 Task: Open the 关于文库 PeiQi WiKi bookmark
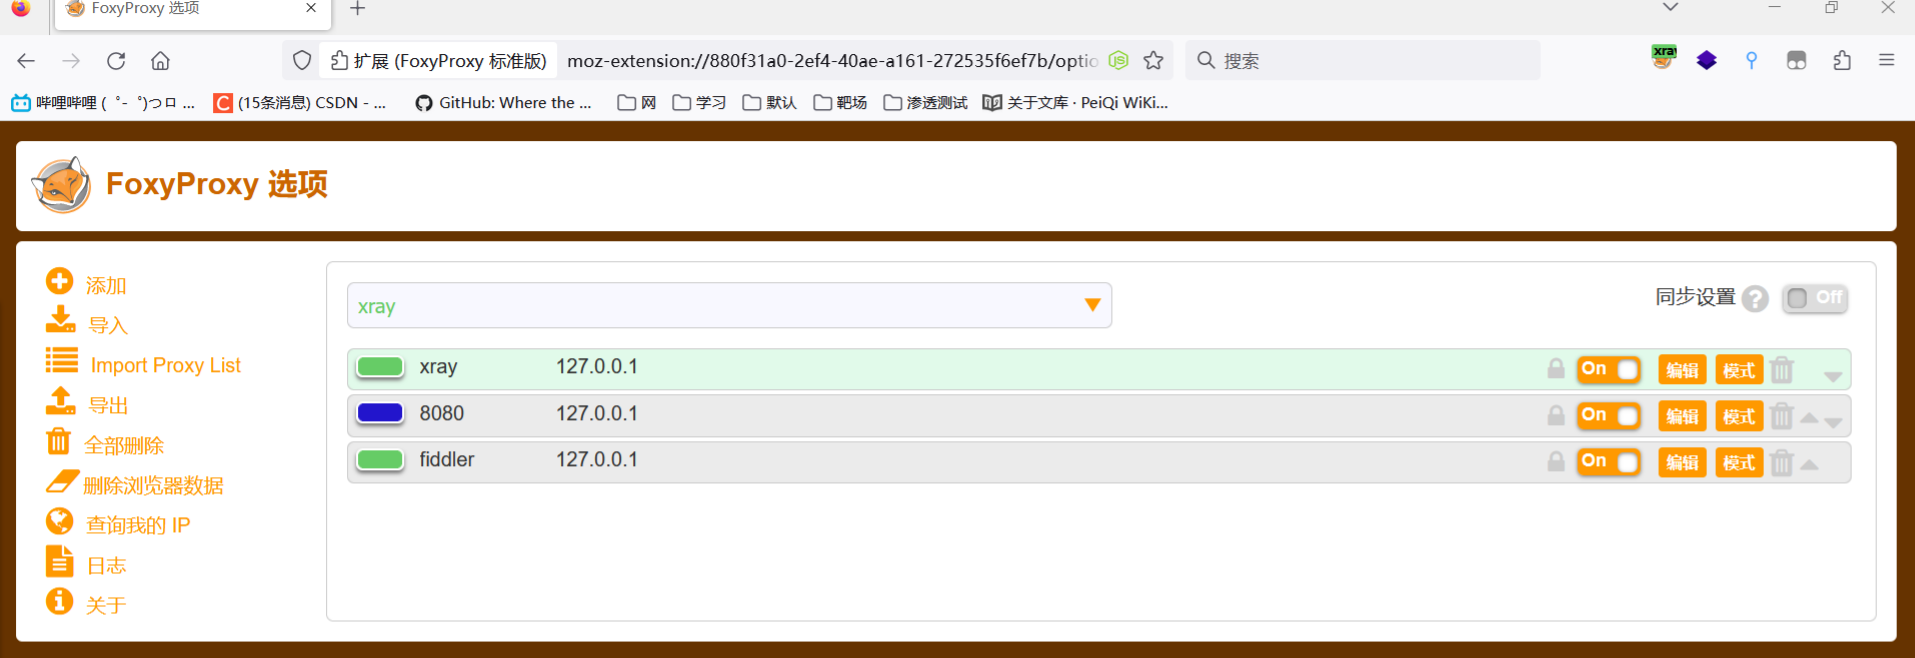1075,102
